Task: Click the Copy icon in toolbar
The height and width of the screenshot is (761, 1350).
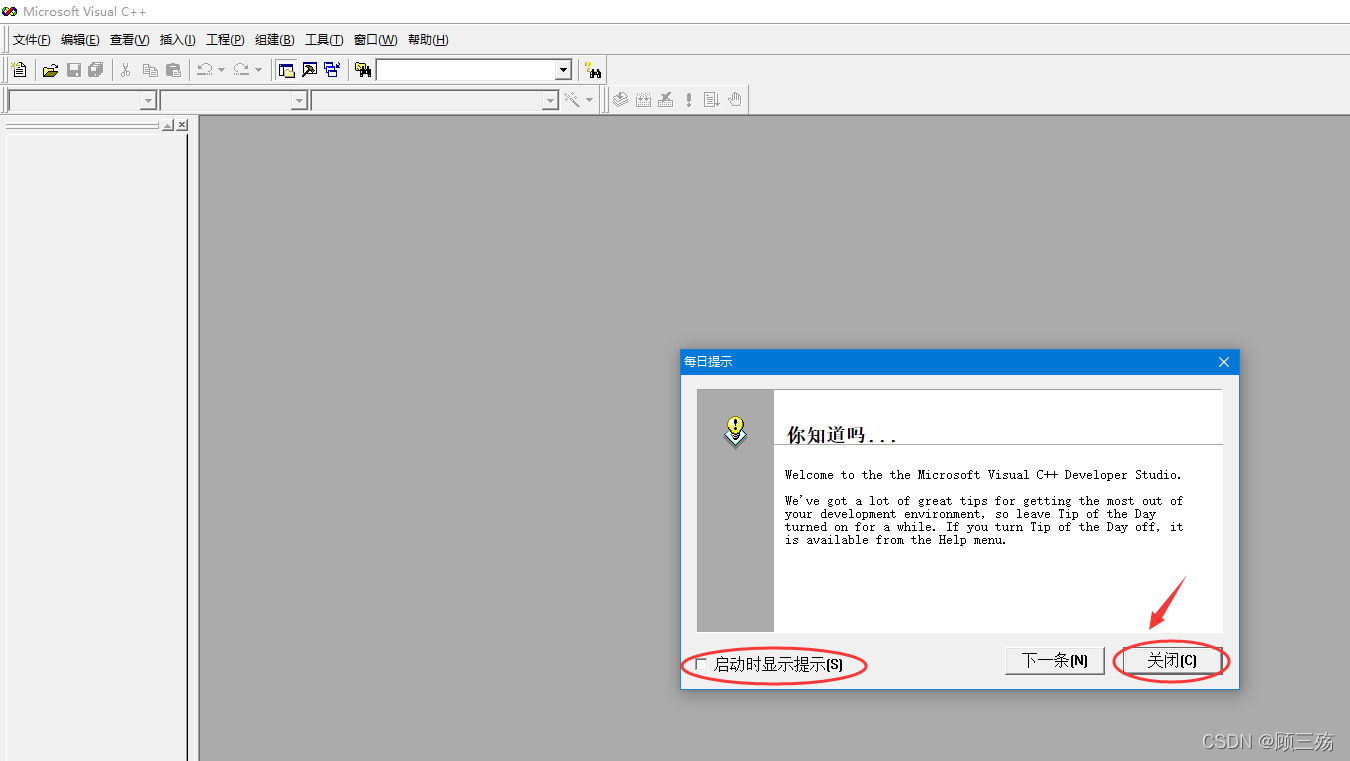Action: [x=150, y=70]
